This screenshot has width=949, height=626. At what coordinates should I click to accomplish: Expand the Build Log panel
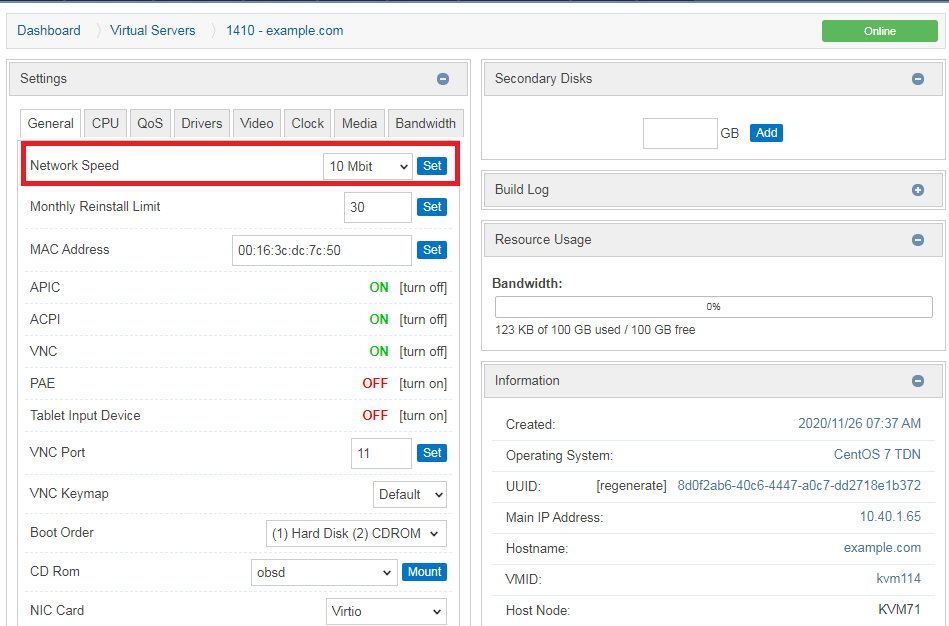pos(918,190)
